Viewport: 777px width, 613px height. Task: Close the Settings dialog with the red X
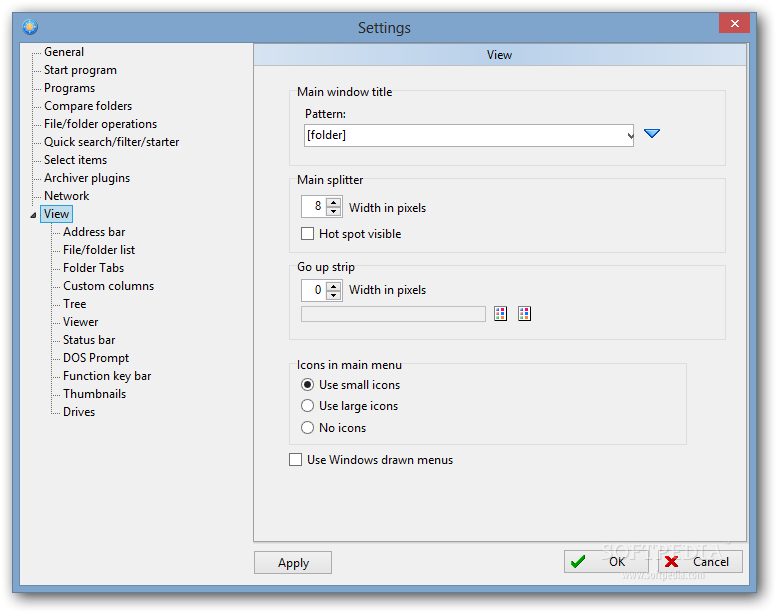click(734, 23)
